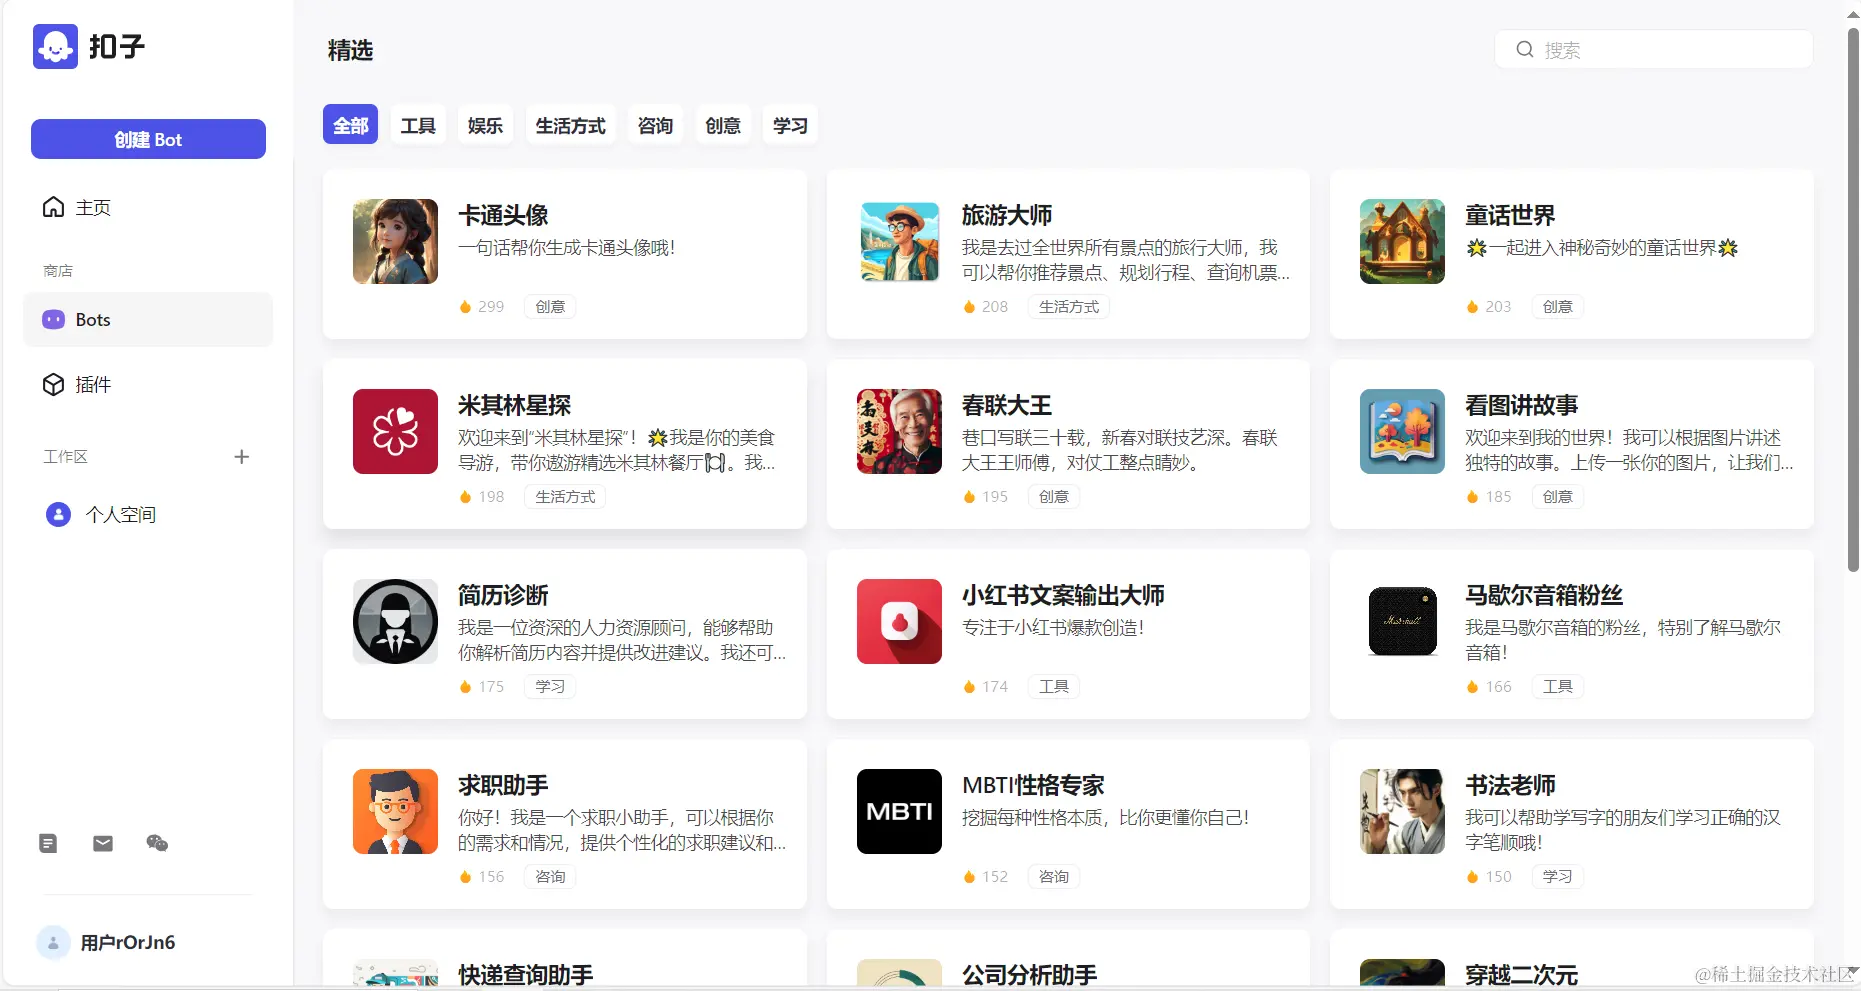
Task: Switch to the 生活方式 category tab
Action: [x=570, y=125]
